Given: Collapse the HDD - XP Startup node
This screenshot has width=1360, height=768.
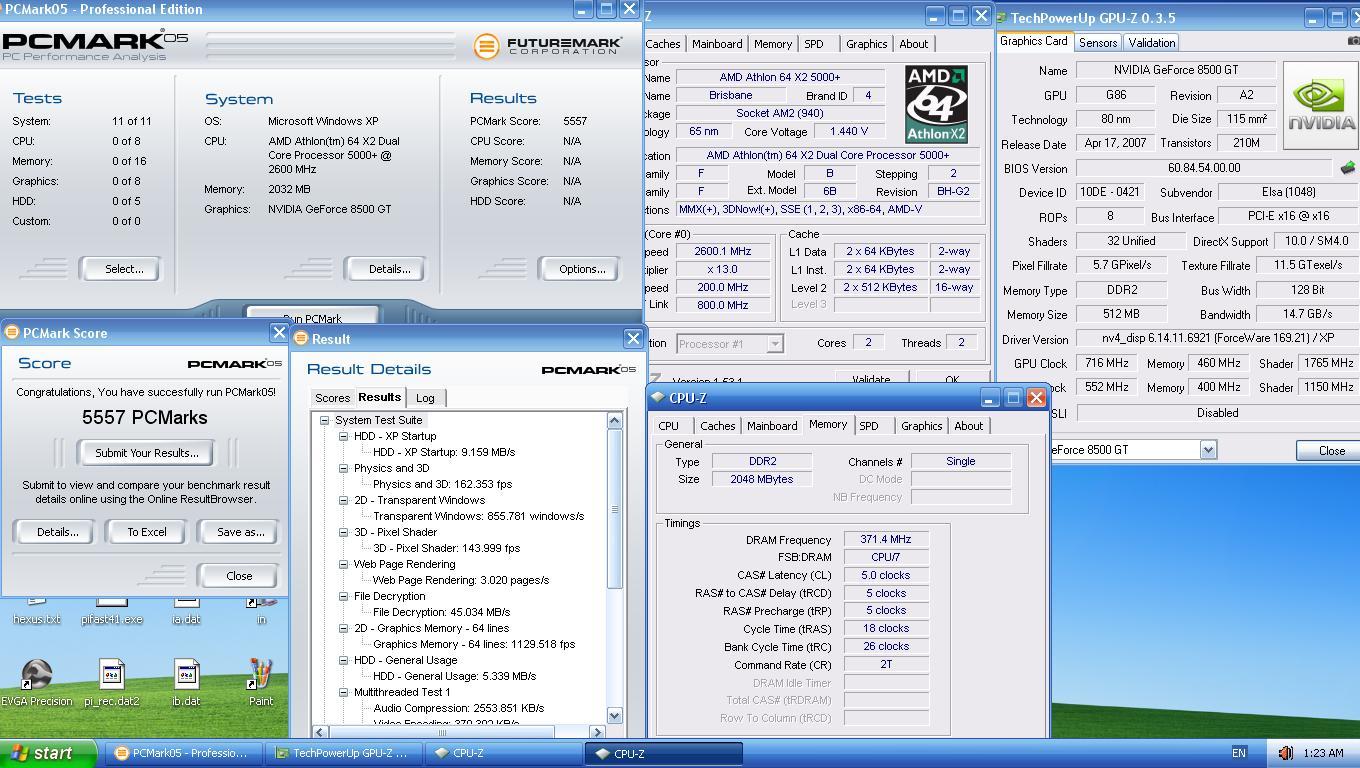Looking at the screenshot, I should pos(343,436).
